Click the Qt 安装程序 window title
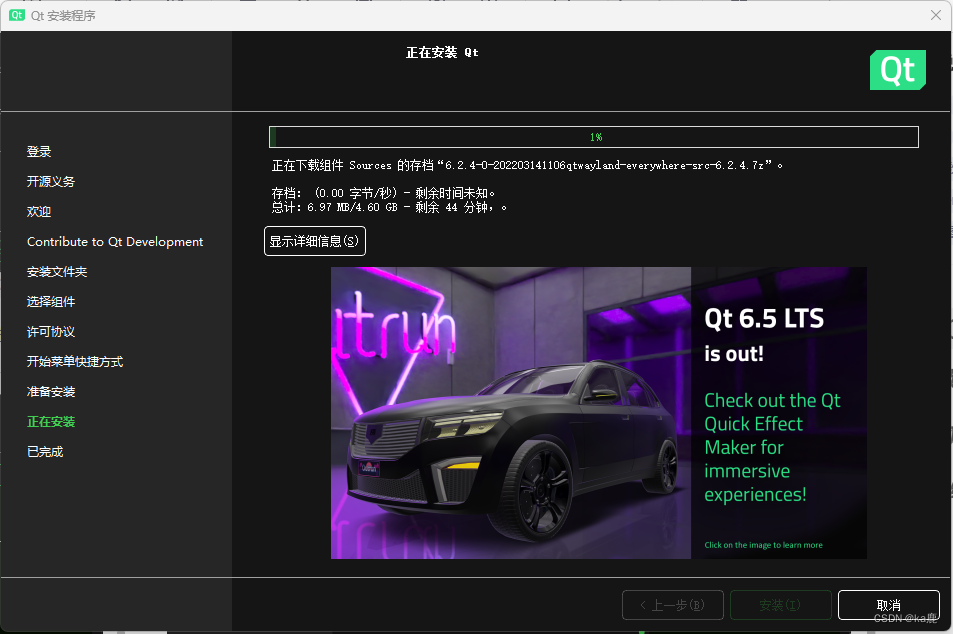953x634 pixels. coord(63,16)
